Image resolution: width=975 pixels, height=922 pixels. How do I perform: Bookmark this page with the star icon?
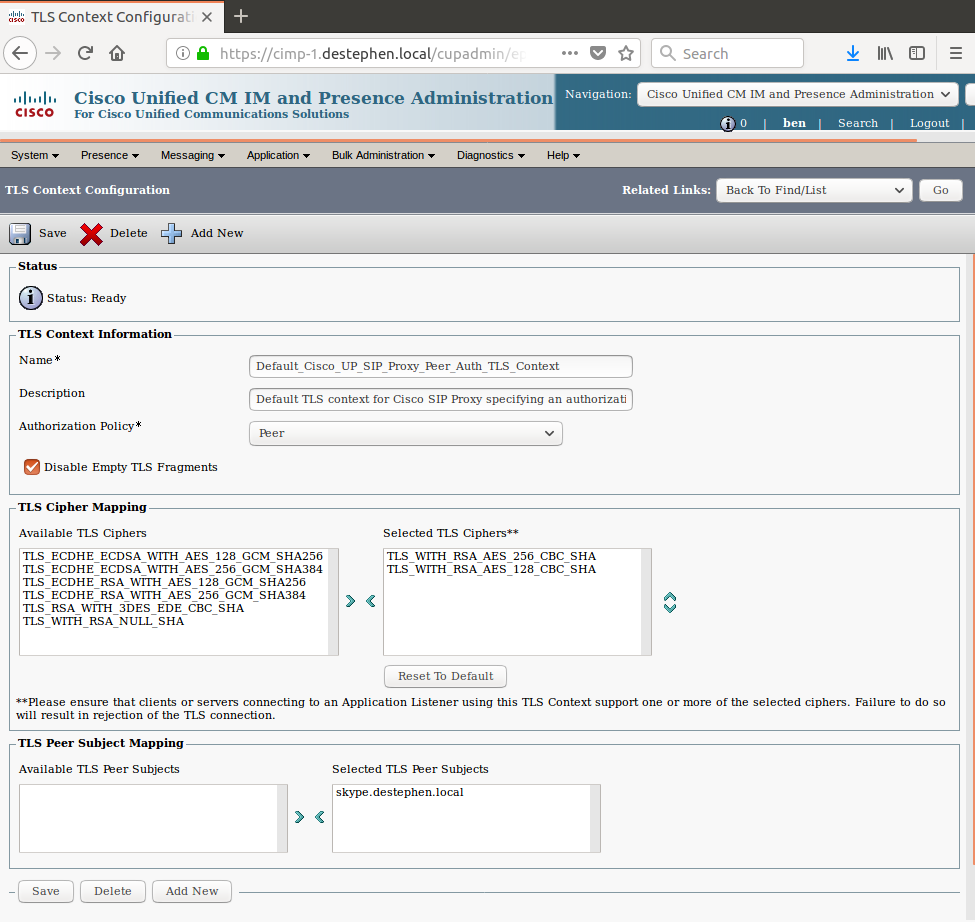tap(626, 53)
